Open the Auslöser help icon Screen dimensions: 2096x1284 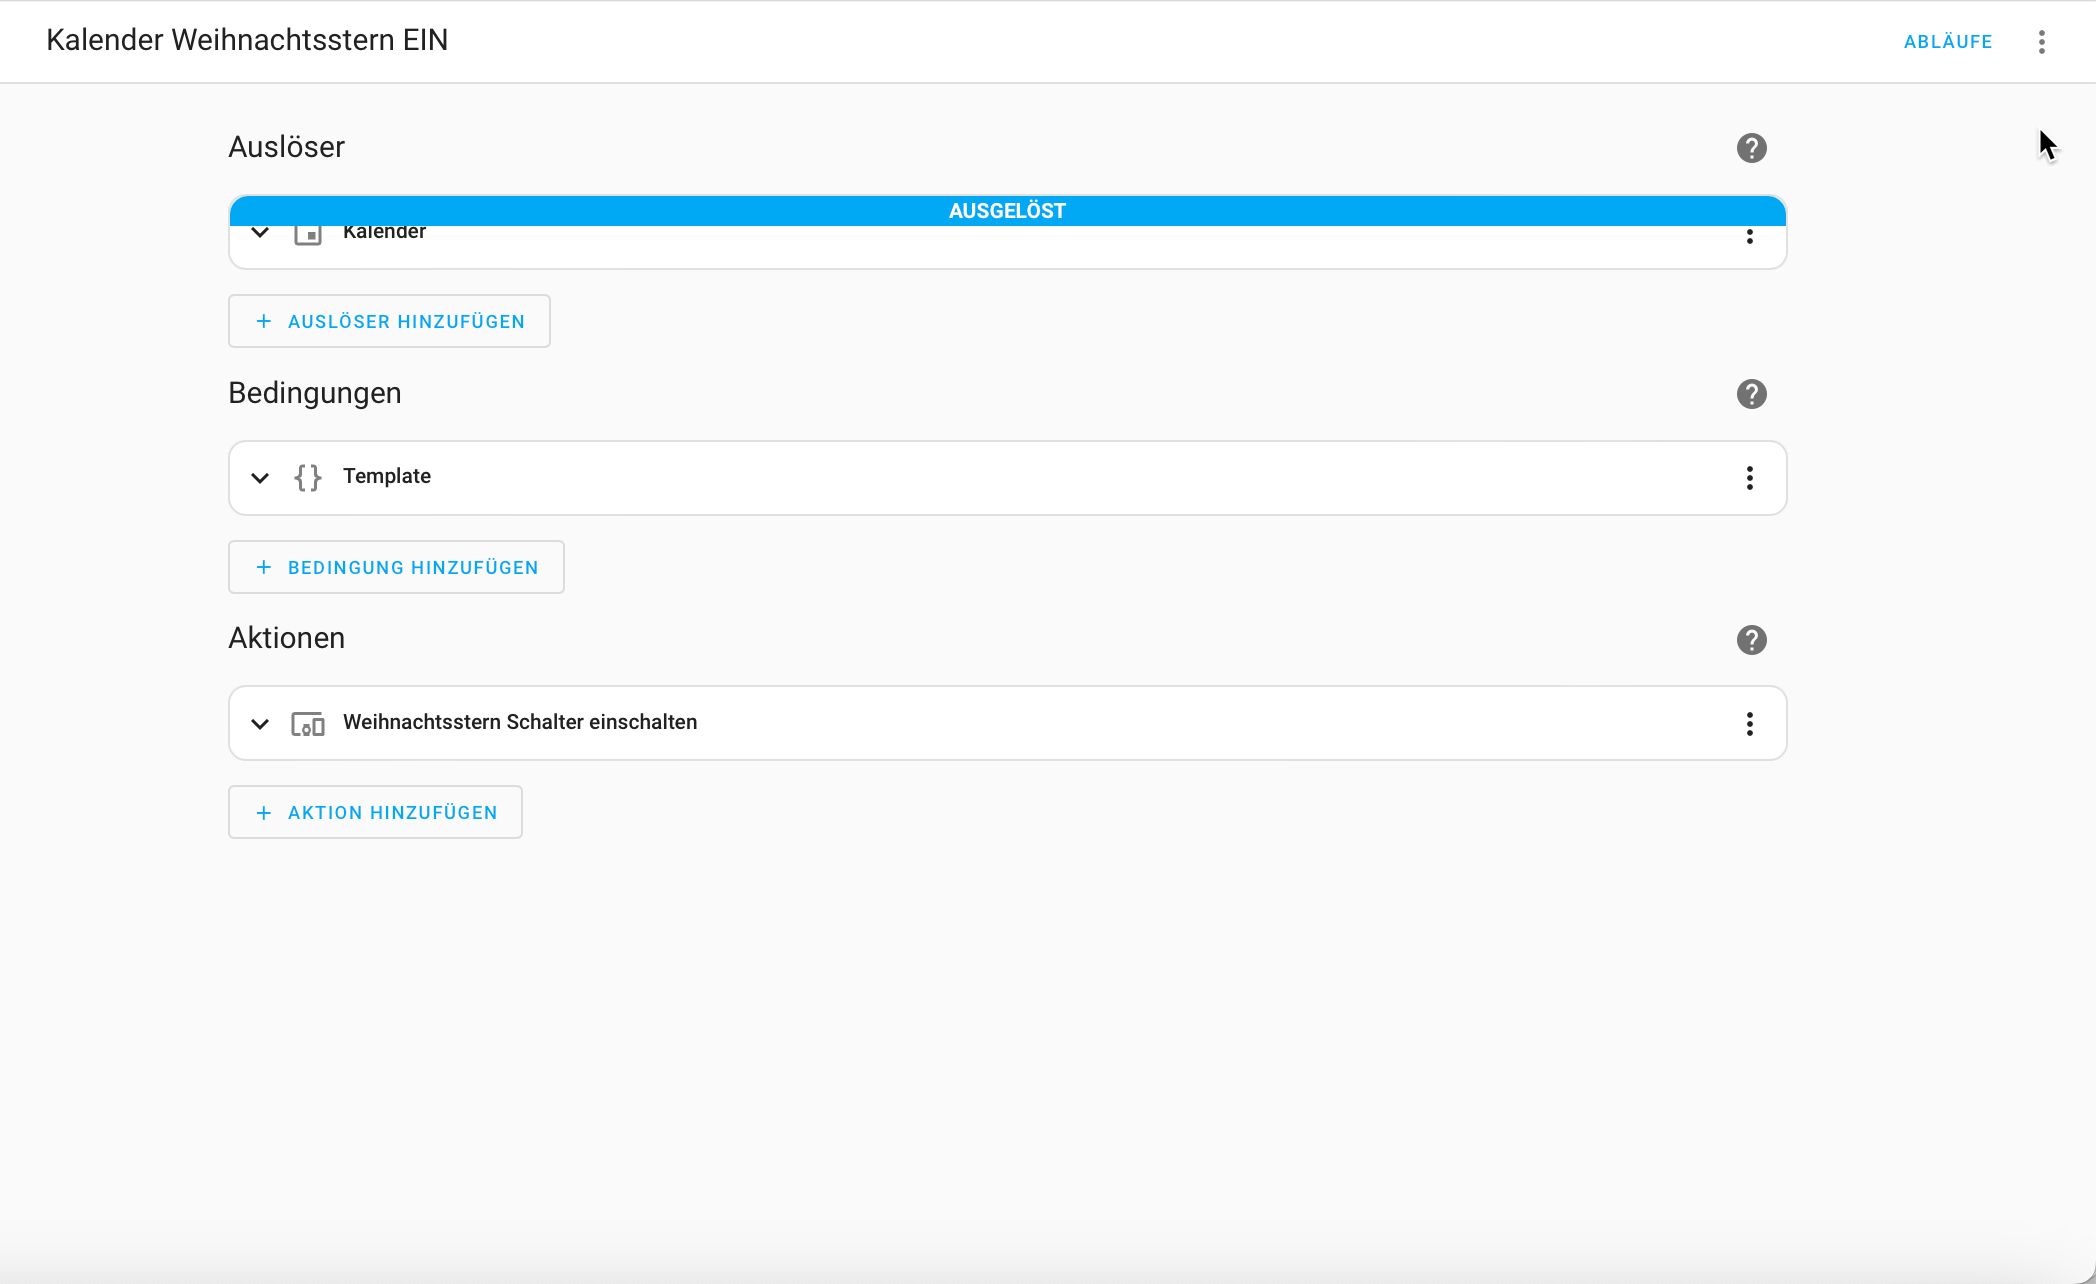[1751, 148]
